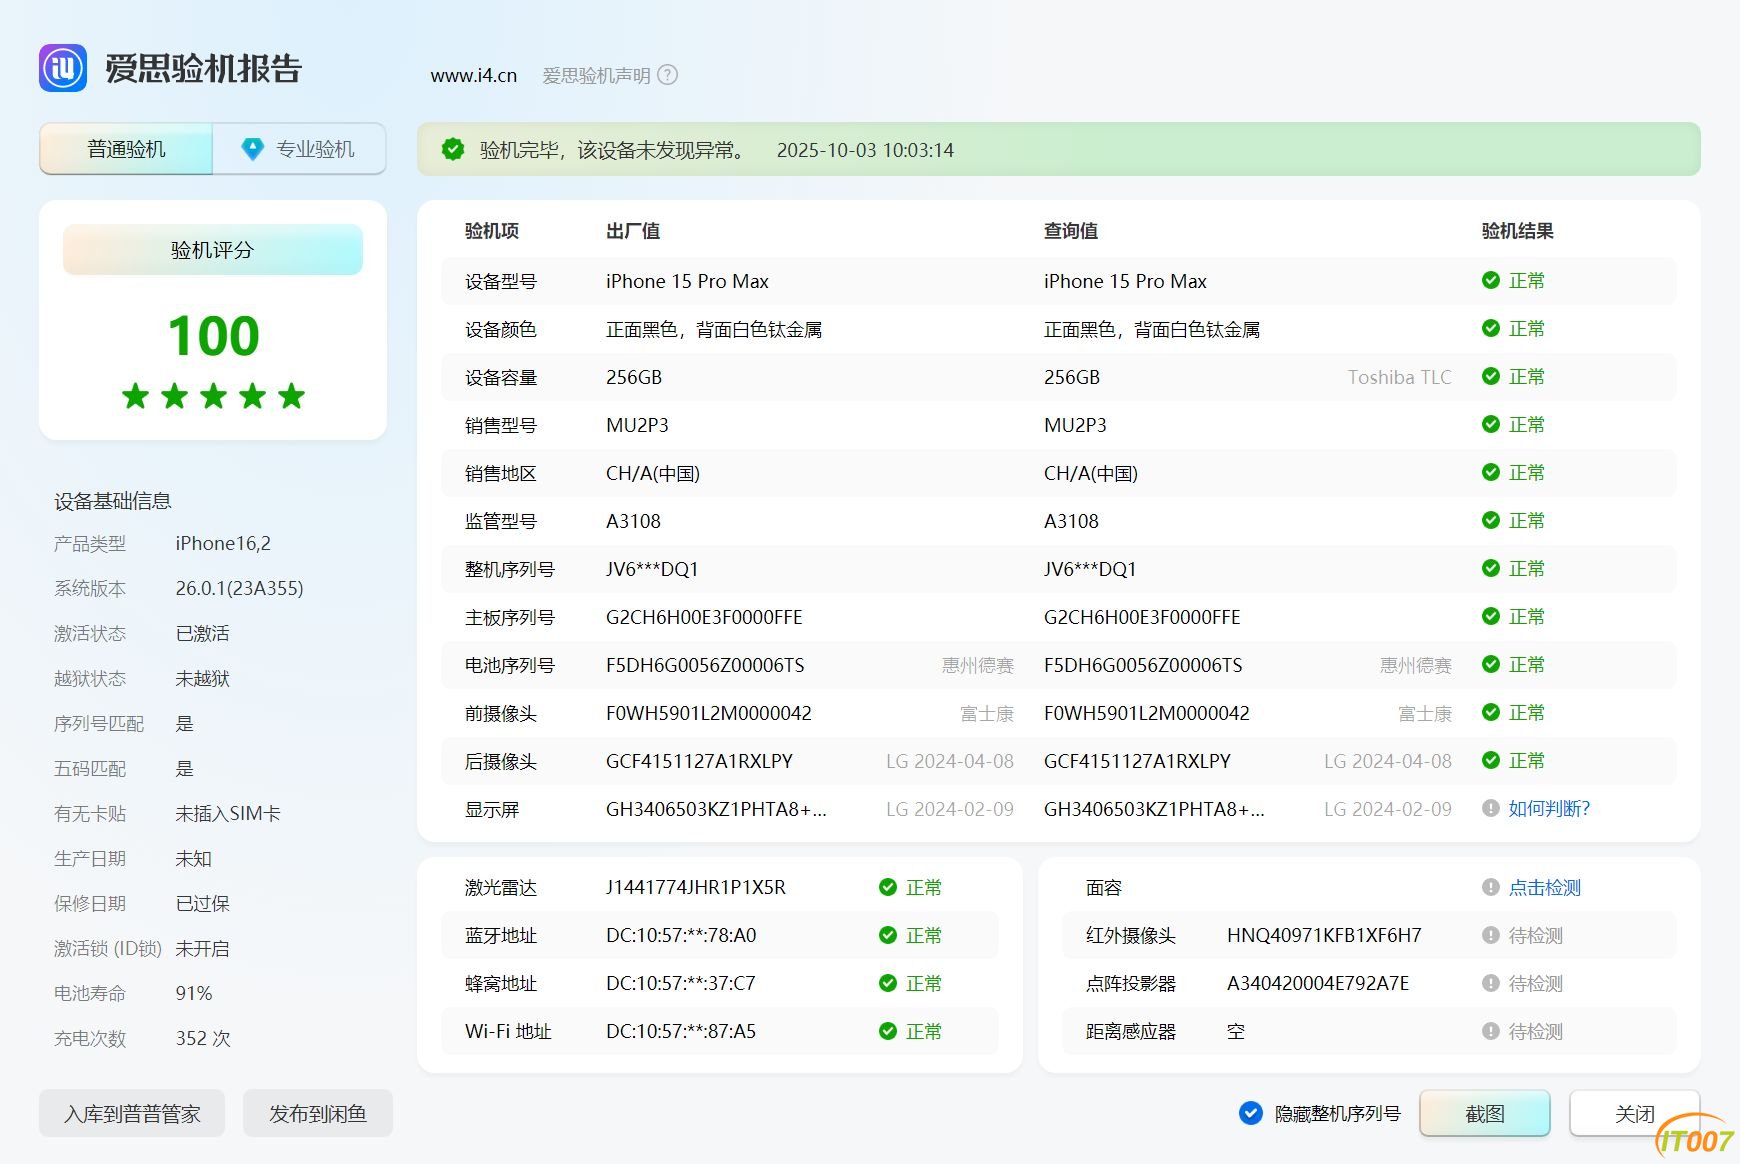
Task: Click the green check icon for 销售型号 row
Action: (1491, 425)
